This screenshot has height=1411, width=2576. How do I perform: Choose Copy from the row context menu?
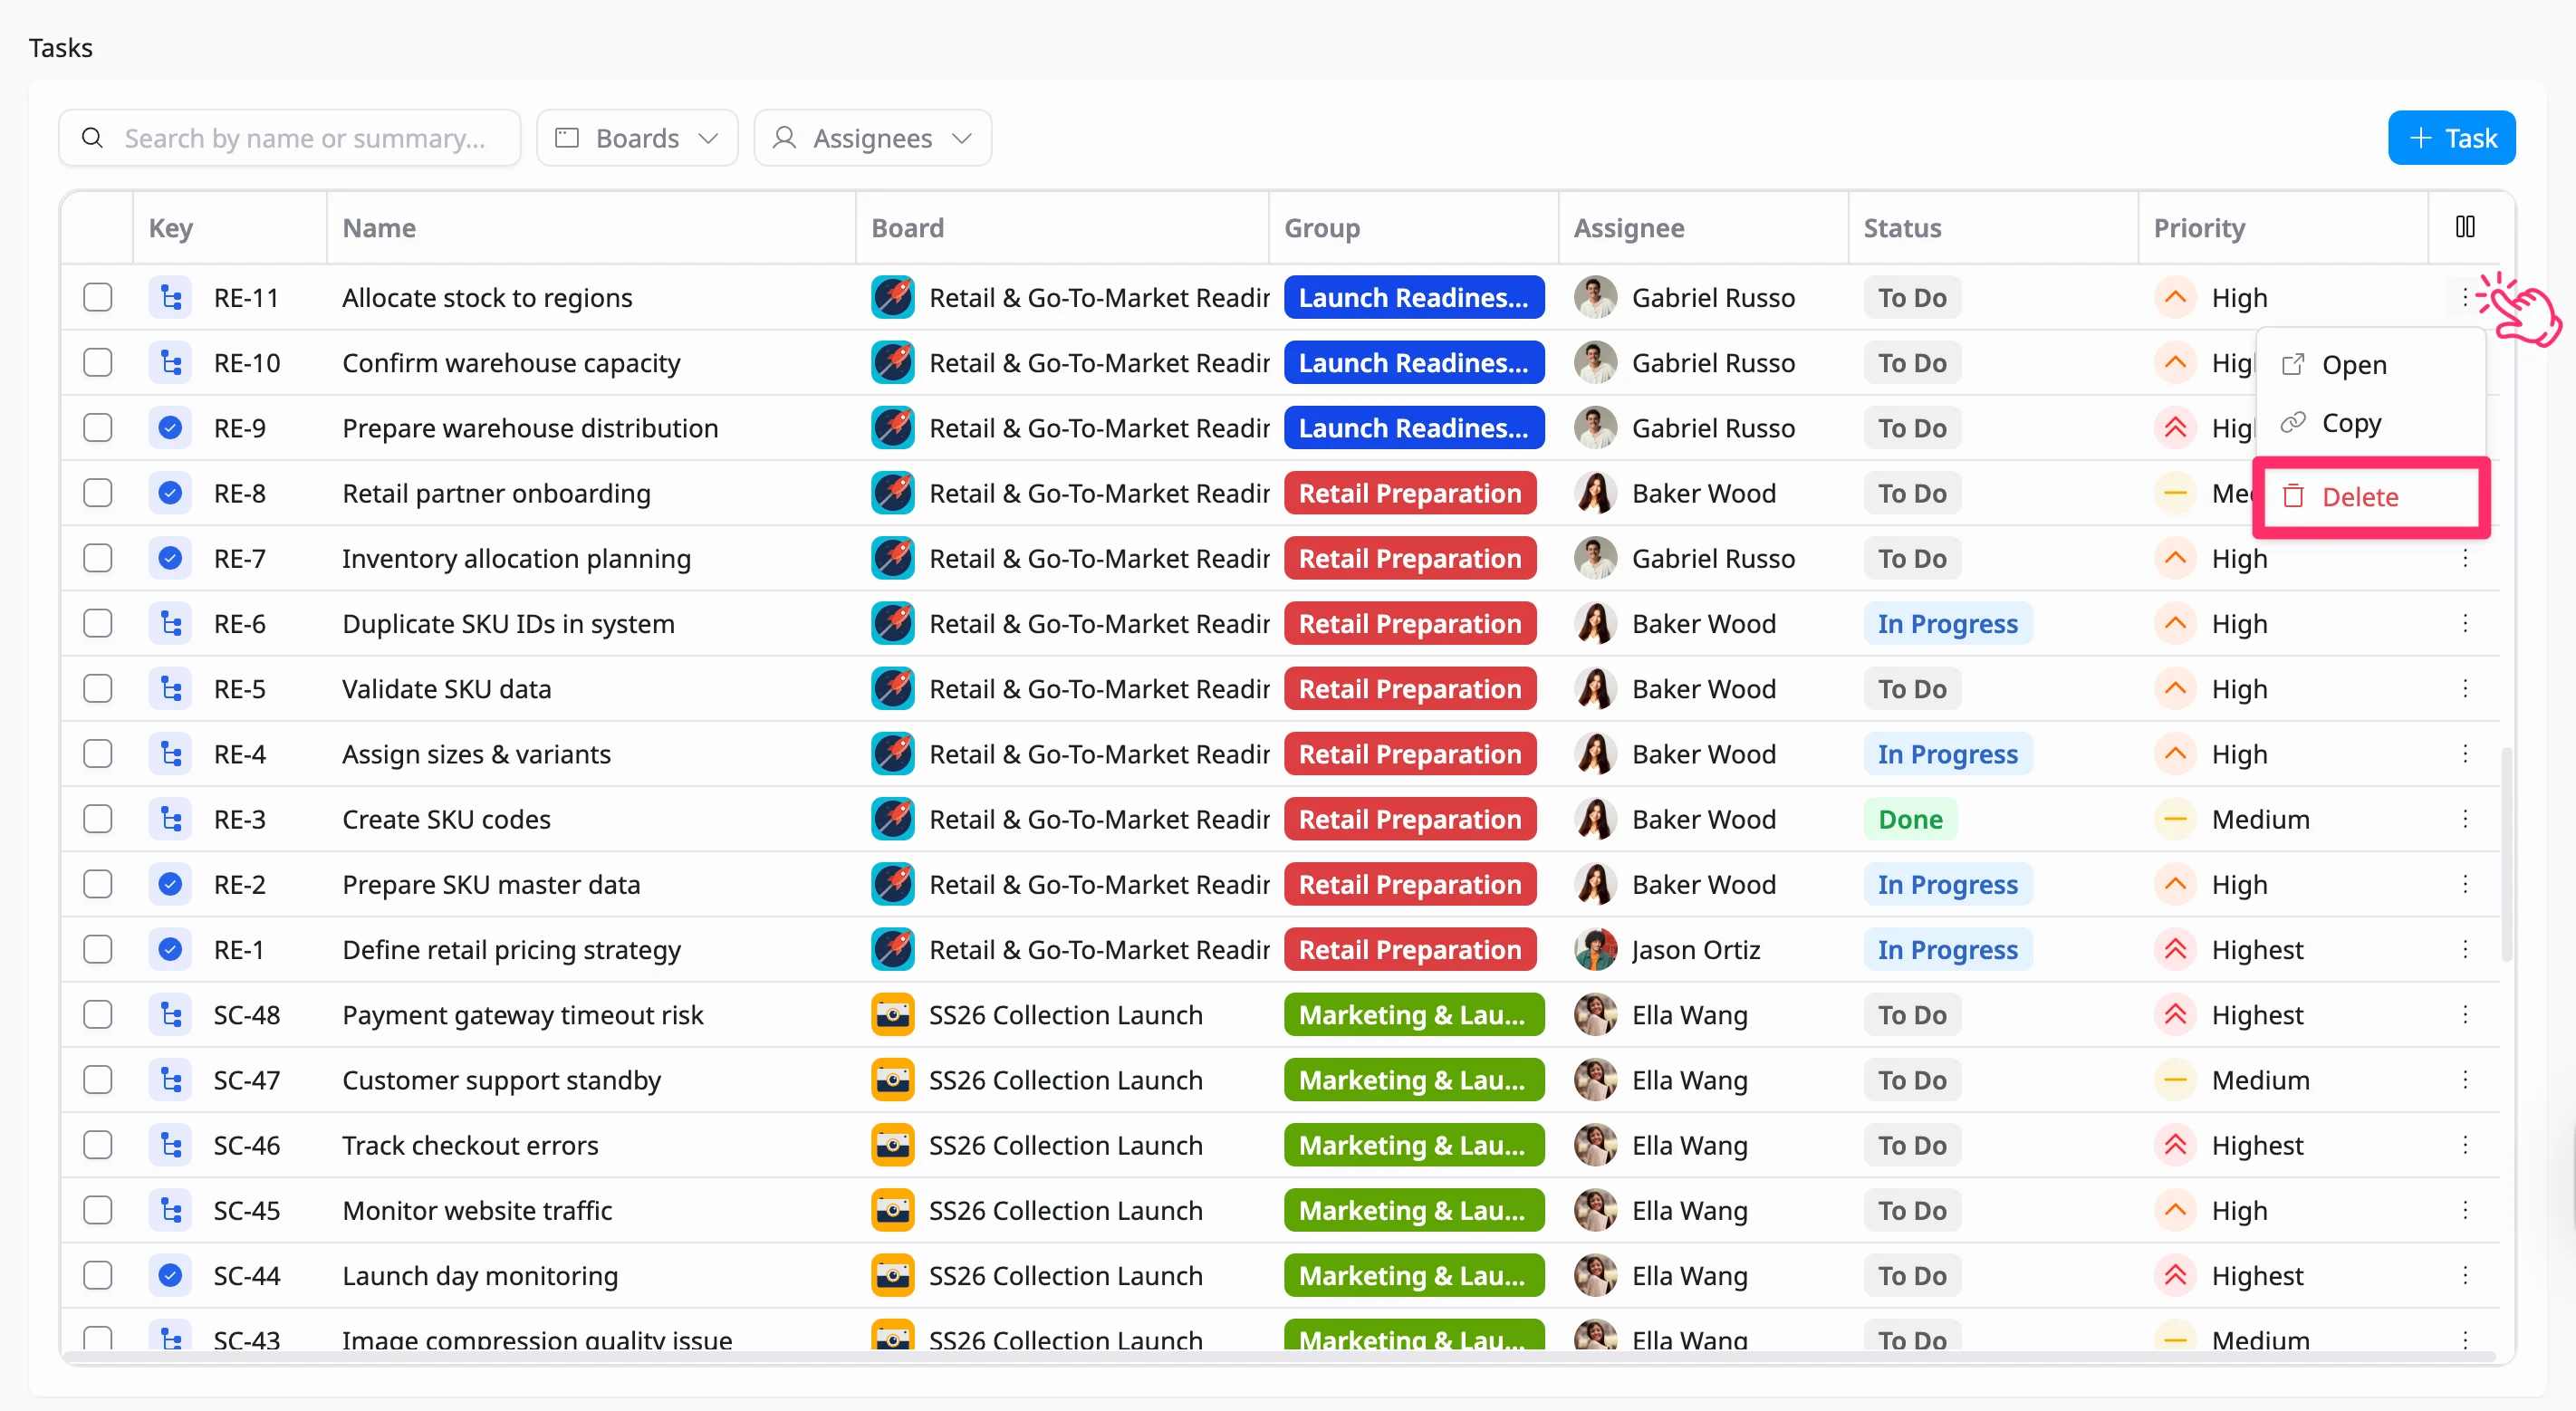pyautogui.click(x=2370, y=423)
